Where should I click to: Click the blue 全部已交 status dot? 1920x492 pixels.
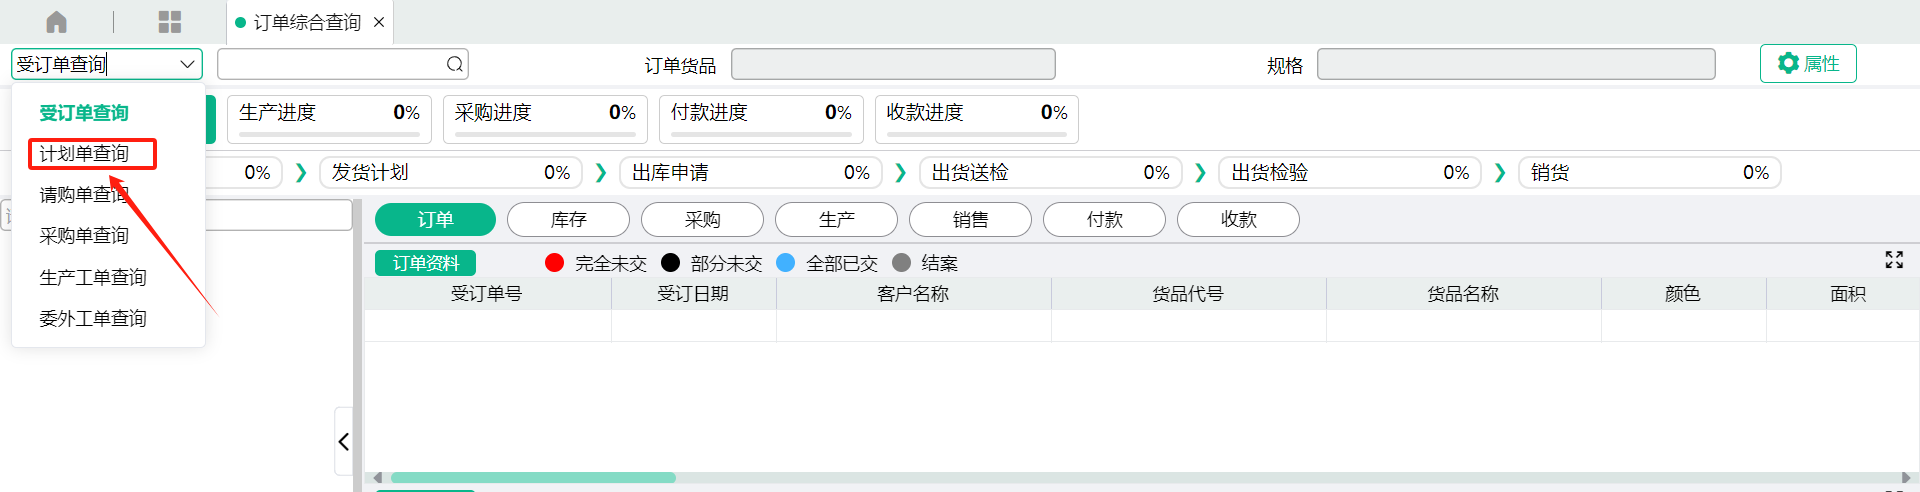[786, 262]
